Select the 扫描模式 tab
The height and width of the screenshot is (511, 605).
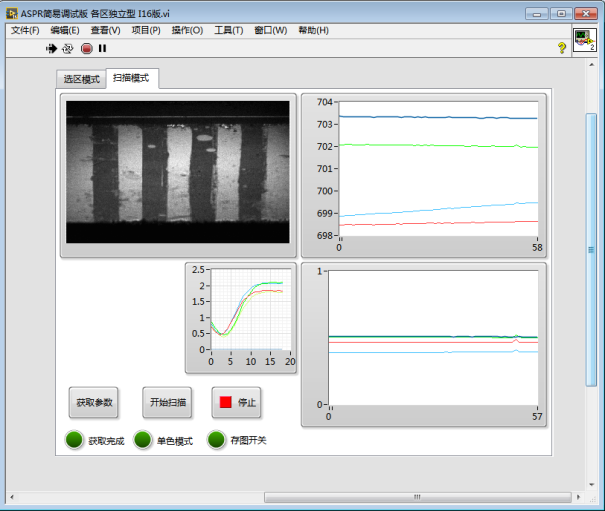pyautogui.click(x=131, y=78)
